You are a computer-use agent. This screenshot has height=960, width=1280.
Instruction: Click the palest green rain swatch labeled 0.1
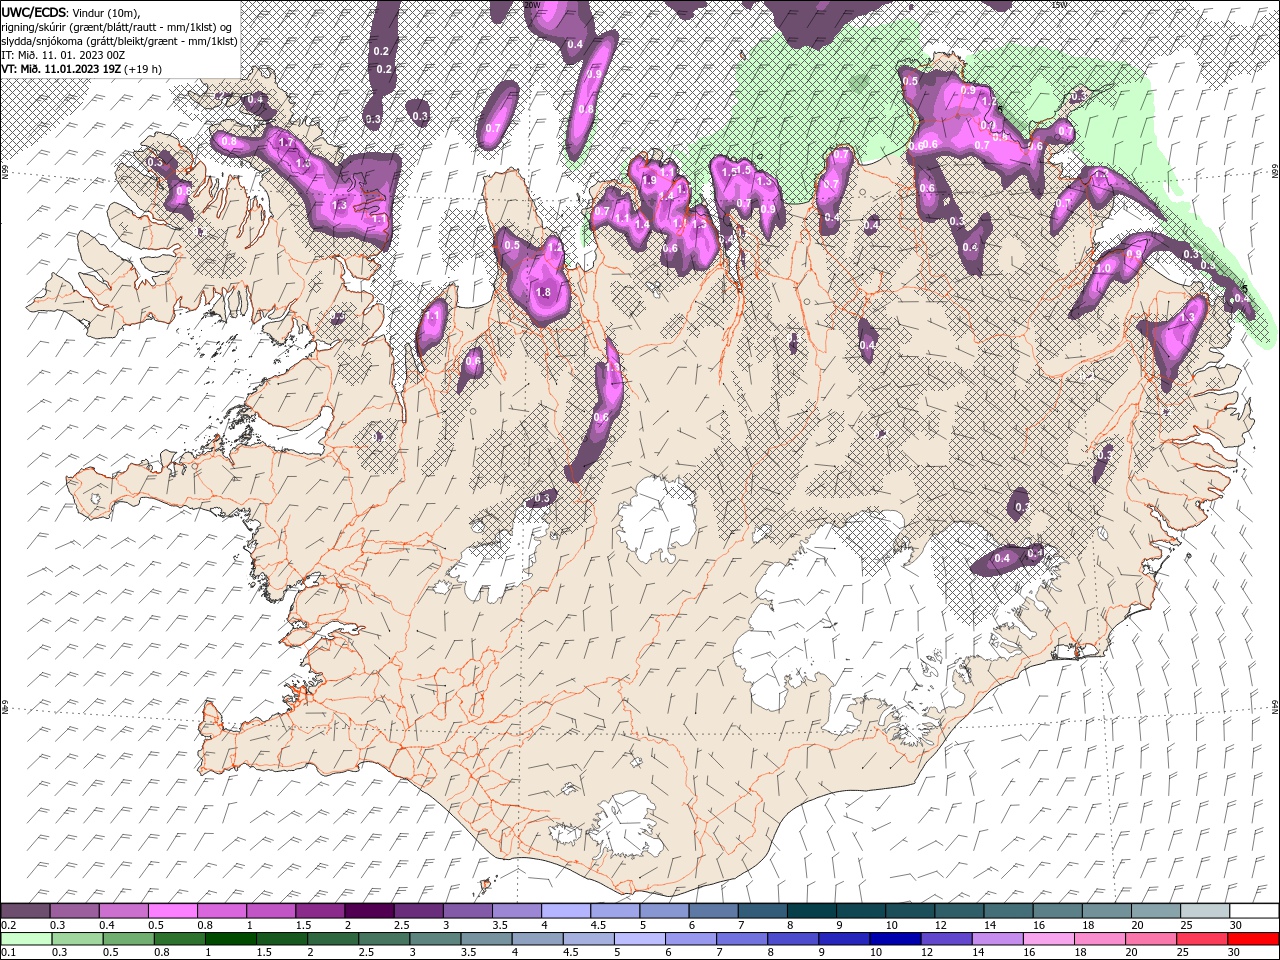(25, 939)
